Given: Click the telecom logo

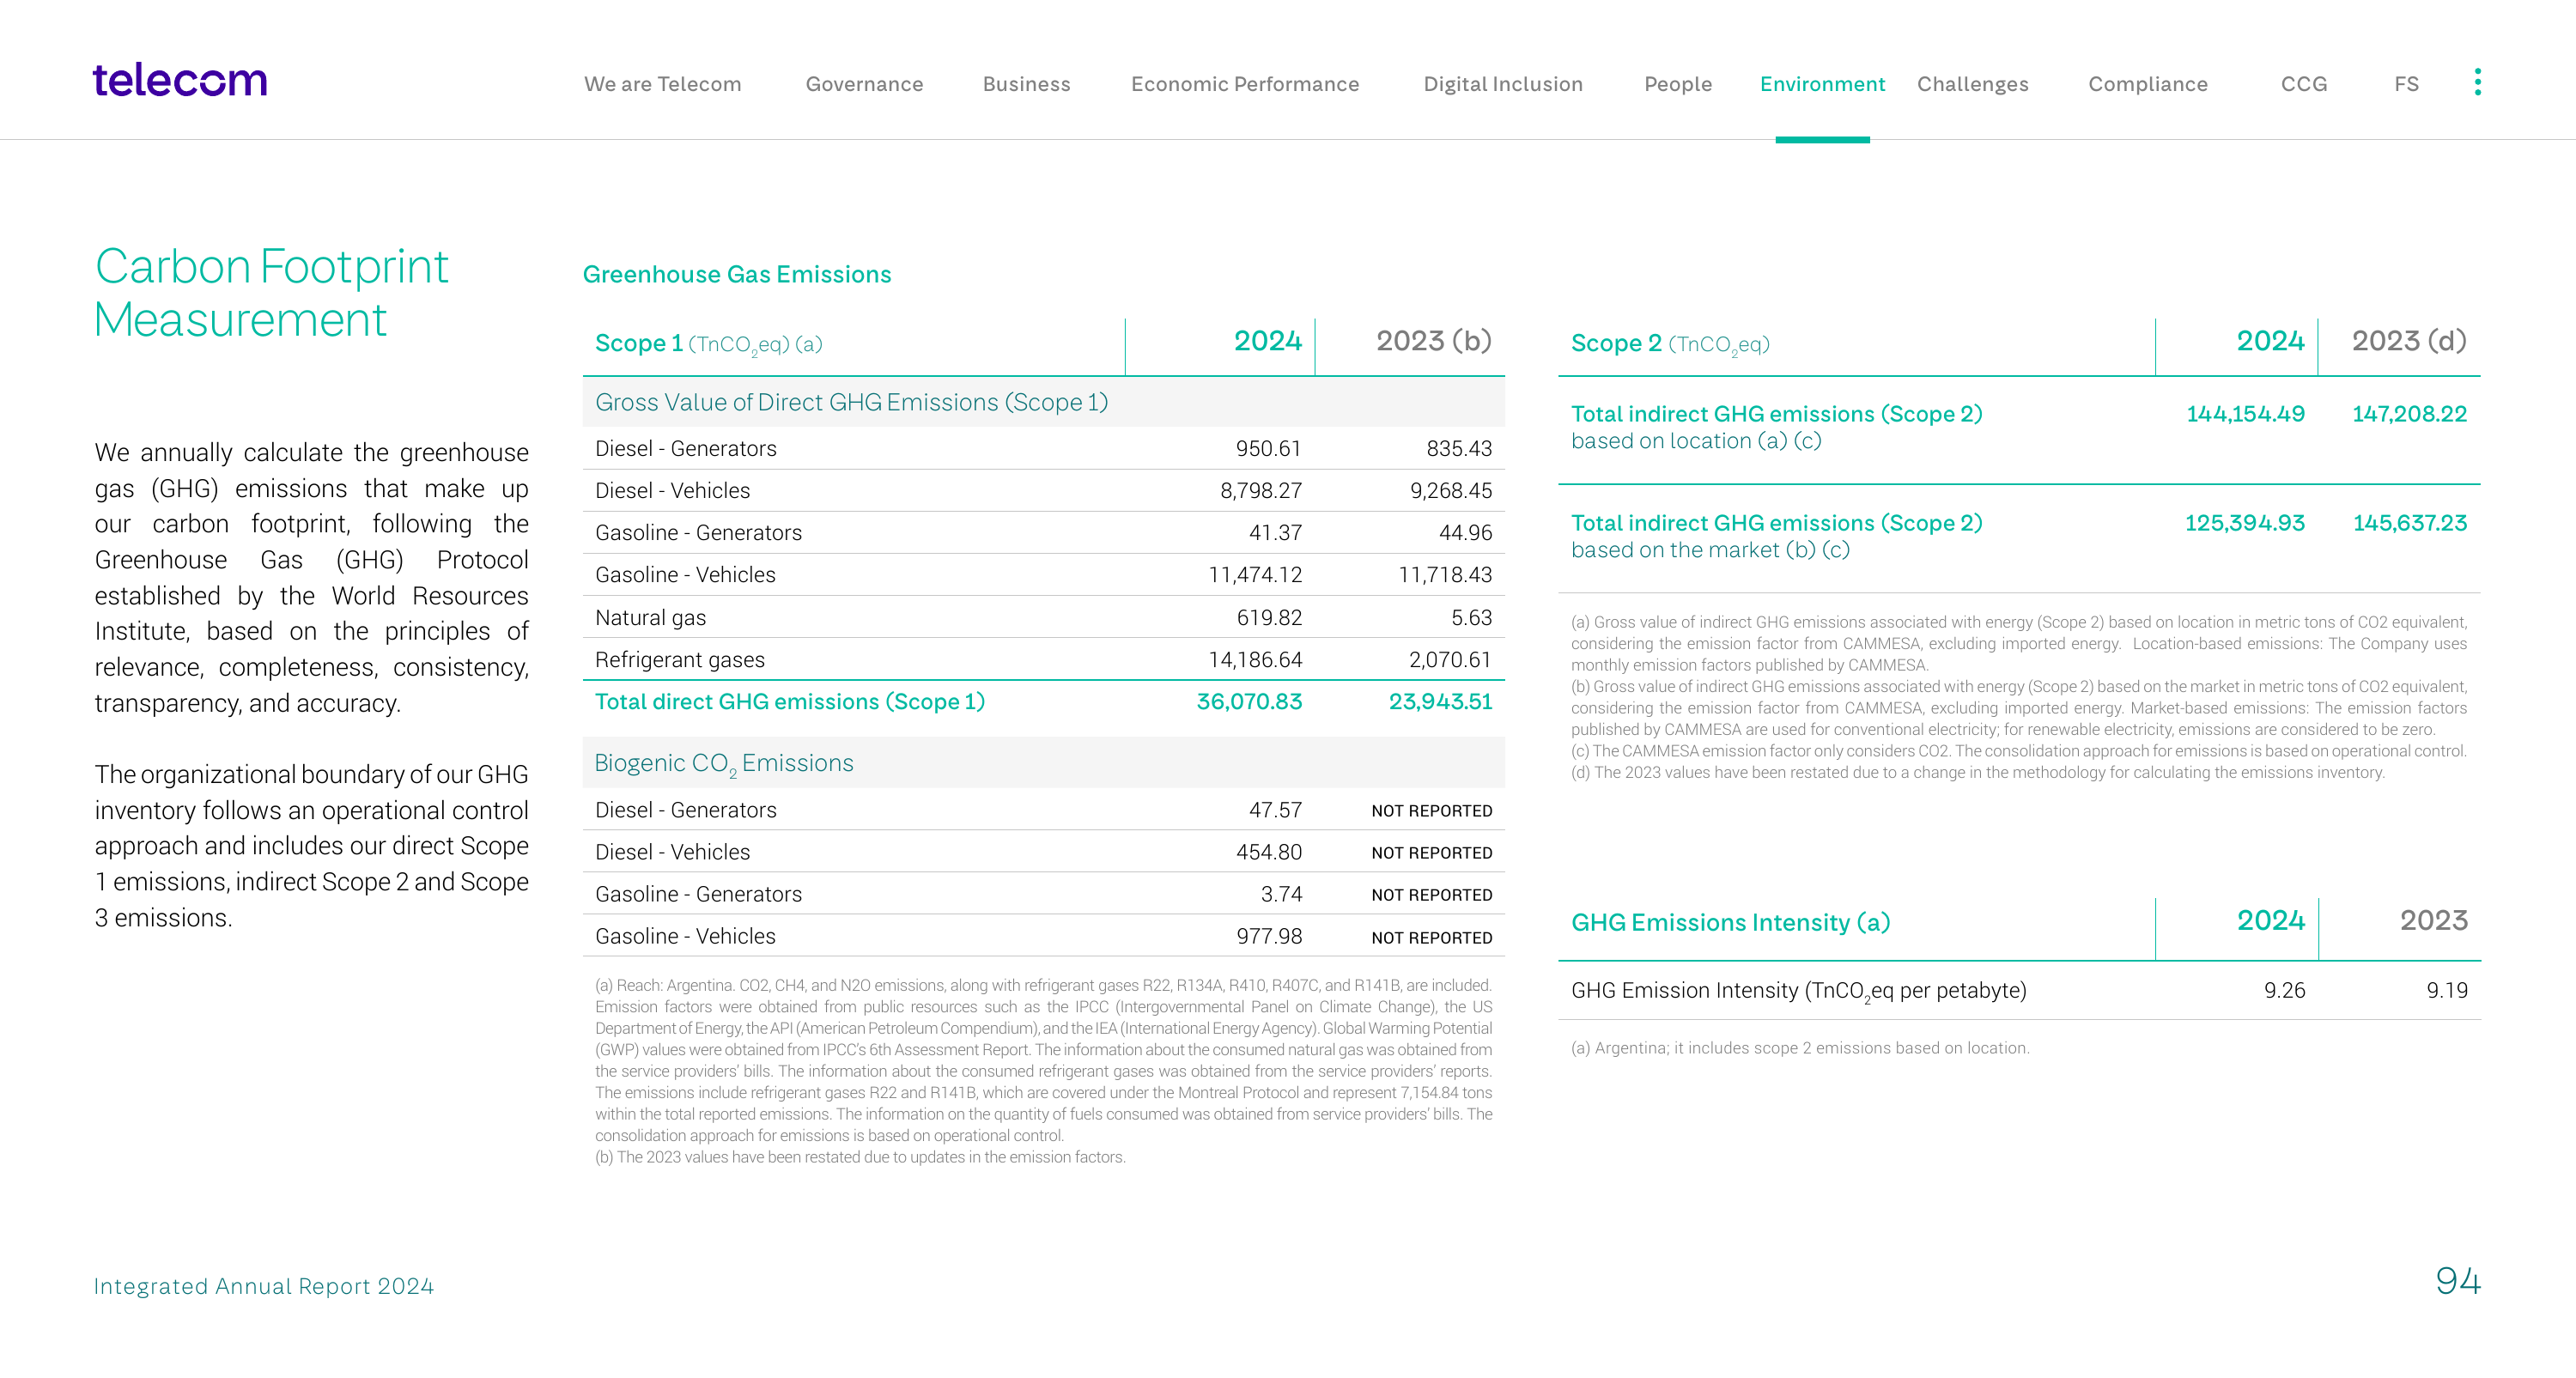Looking at the screenshot, I should 180,80.
